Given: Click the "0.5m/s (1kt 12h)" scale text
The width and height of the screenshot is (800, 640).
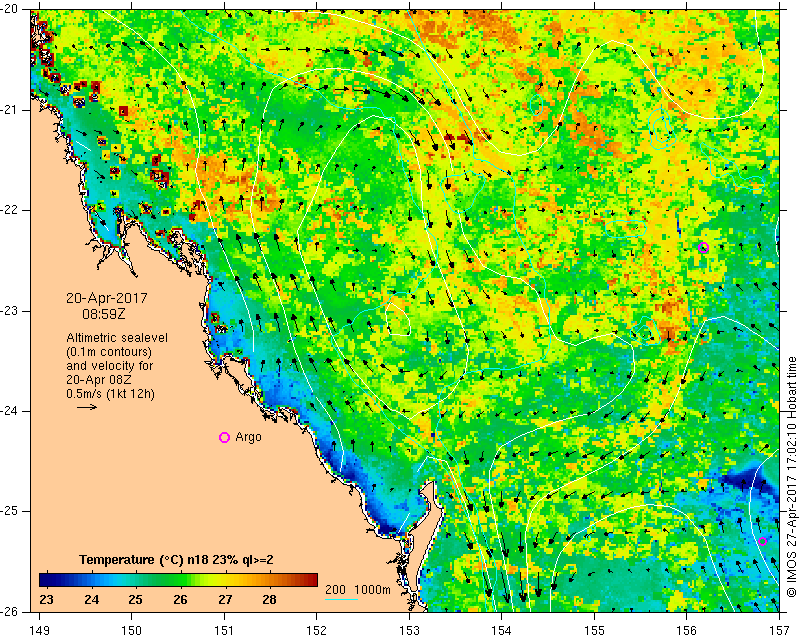Looking at the screenshot, I should pyautogui.click(x=110, y=394).
